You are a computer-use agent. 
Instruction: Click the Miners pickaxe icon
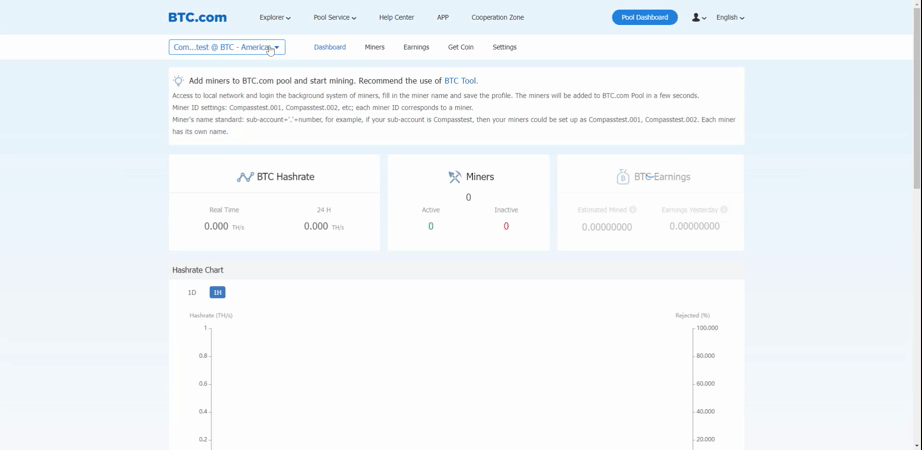(x=455, y=177)
